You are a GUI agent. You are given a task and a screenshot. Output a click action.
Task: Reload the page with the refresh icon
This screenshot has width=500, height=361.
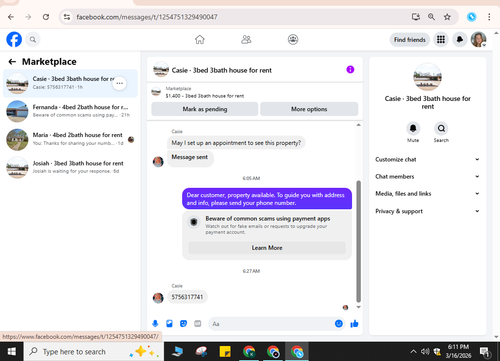pos(46,17)
